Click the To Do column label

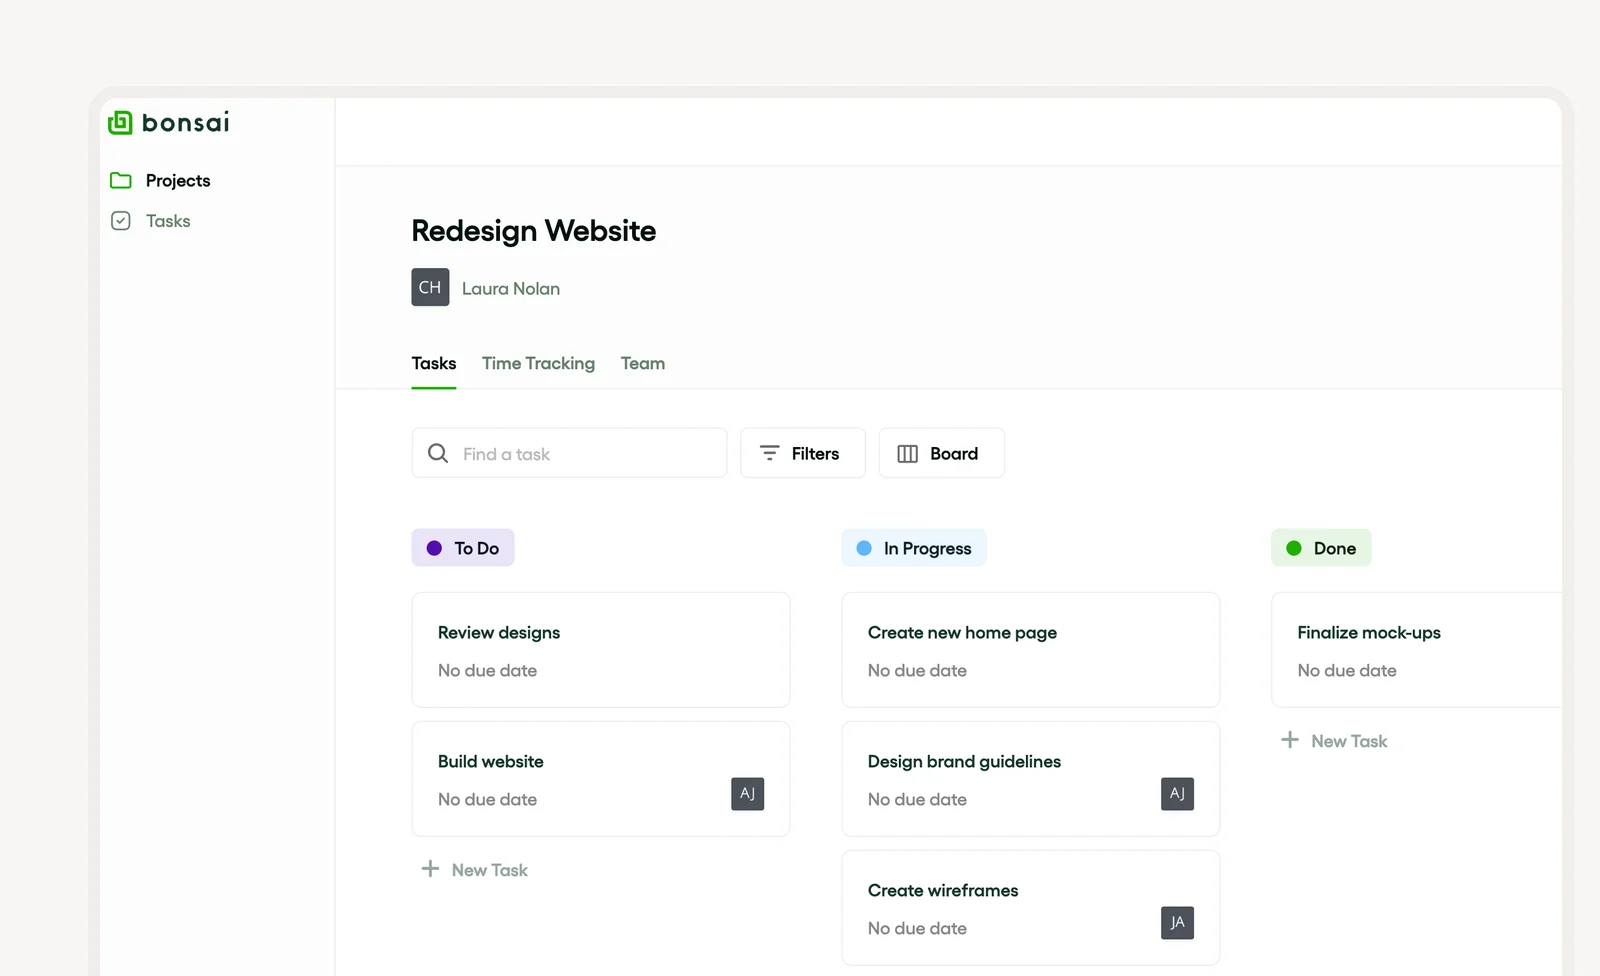pos(463,548)
